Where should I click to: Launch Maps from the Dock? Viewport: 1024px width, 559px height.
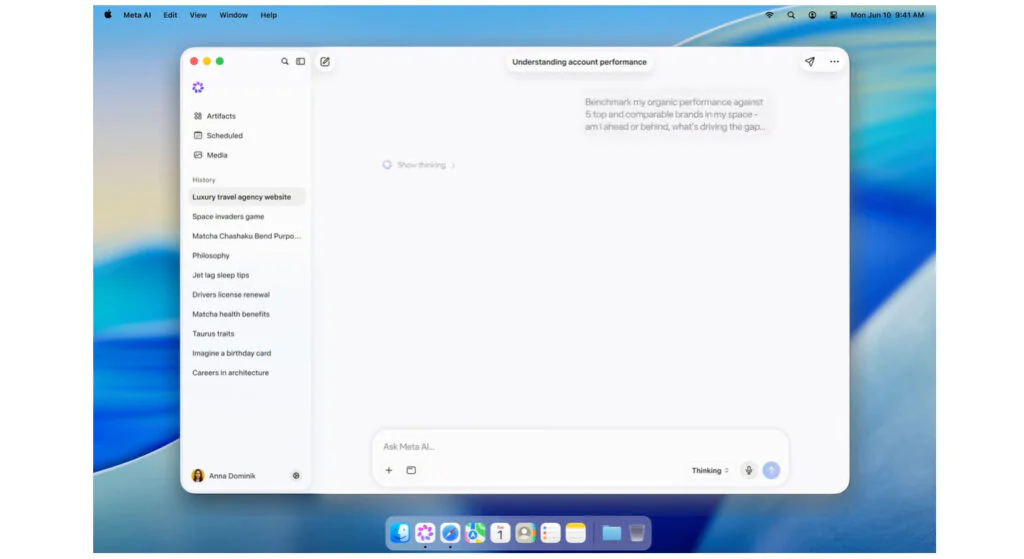coord(475,533)
